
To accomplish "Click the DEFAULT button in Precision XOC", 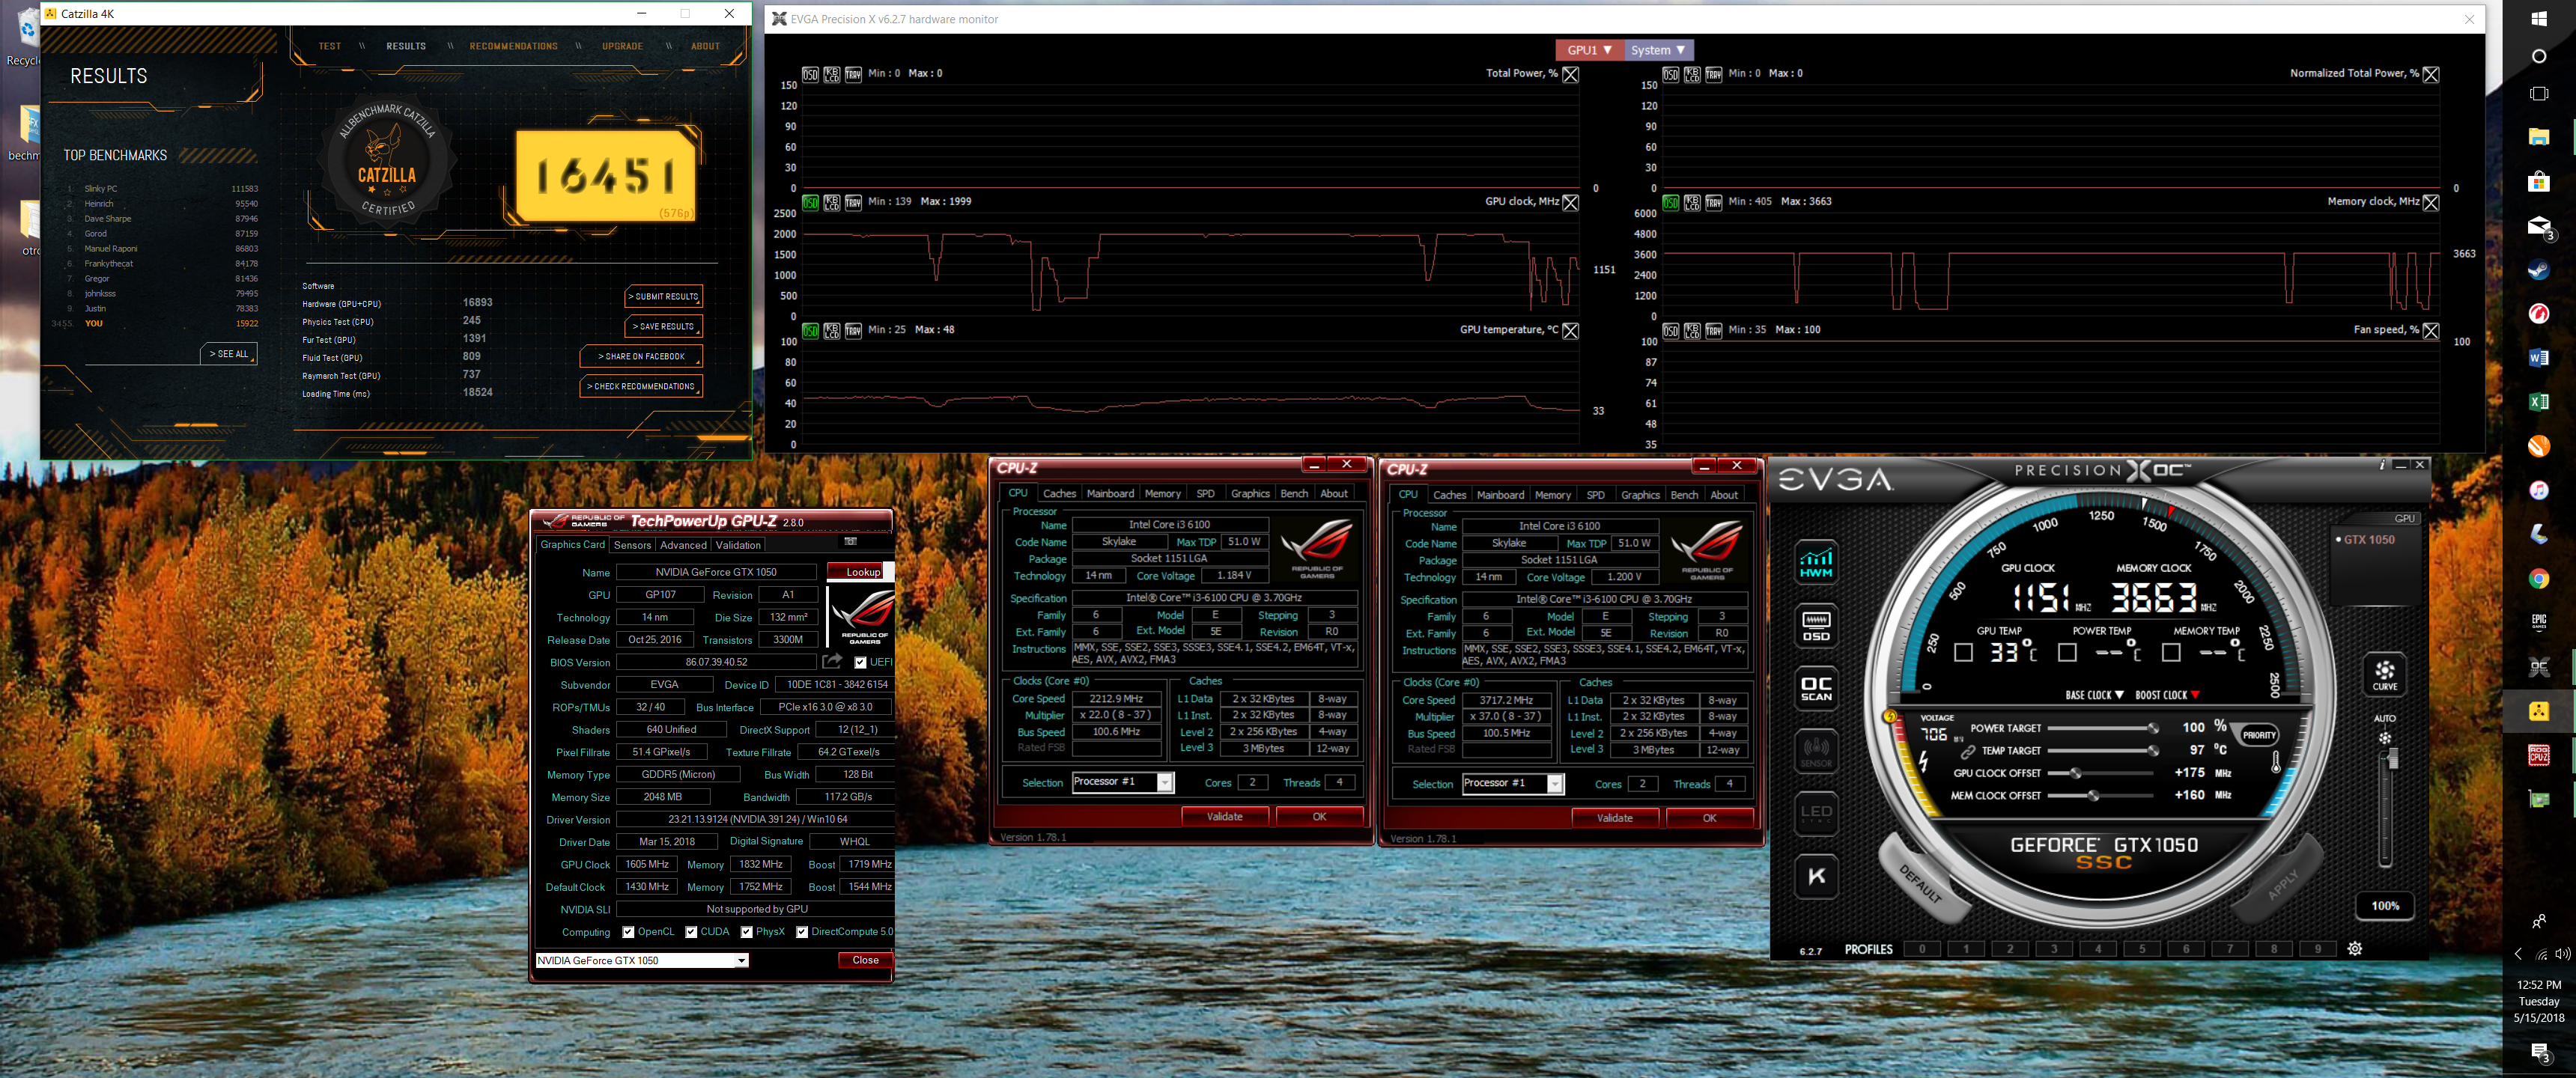I will coord(1921,884).
